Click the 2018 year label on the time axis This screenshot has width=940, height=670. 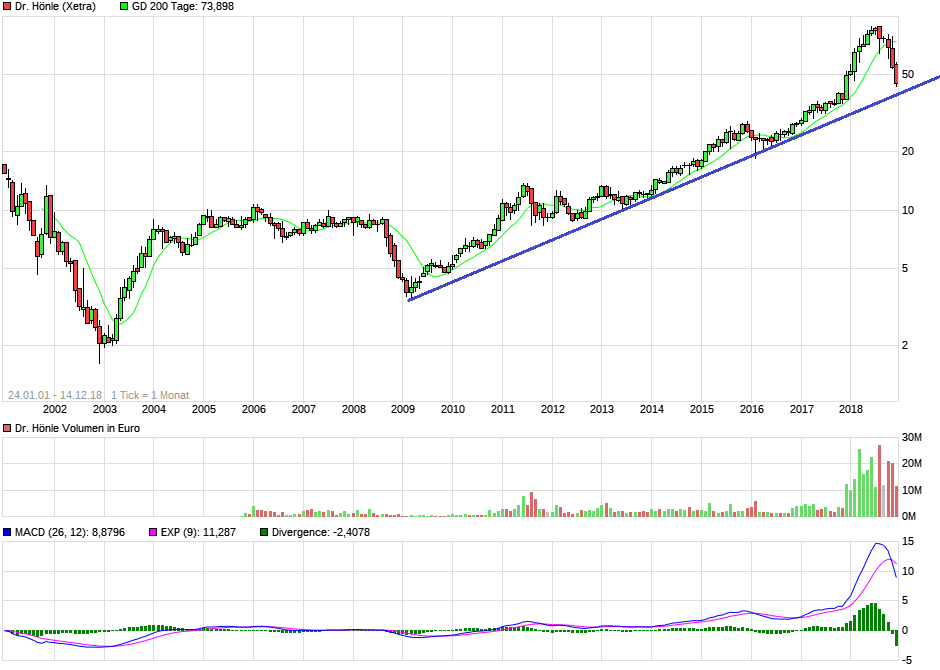(851, 409)
